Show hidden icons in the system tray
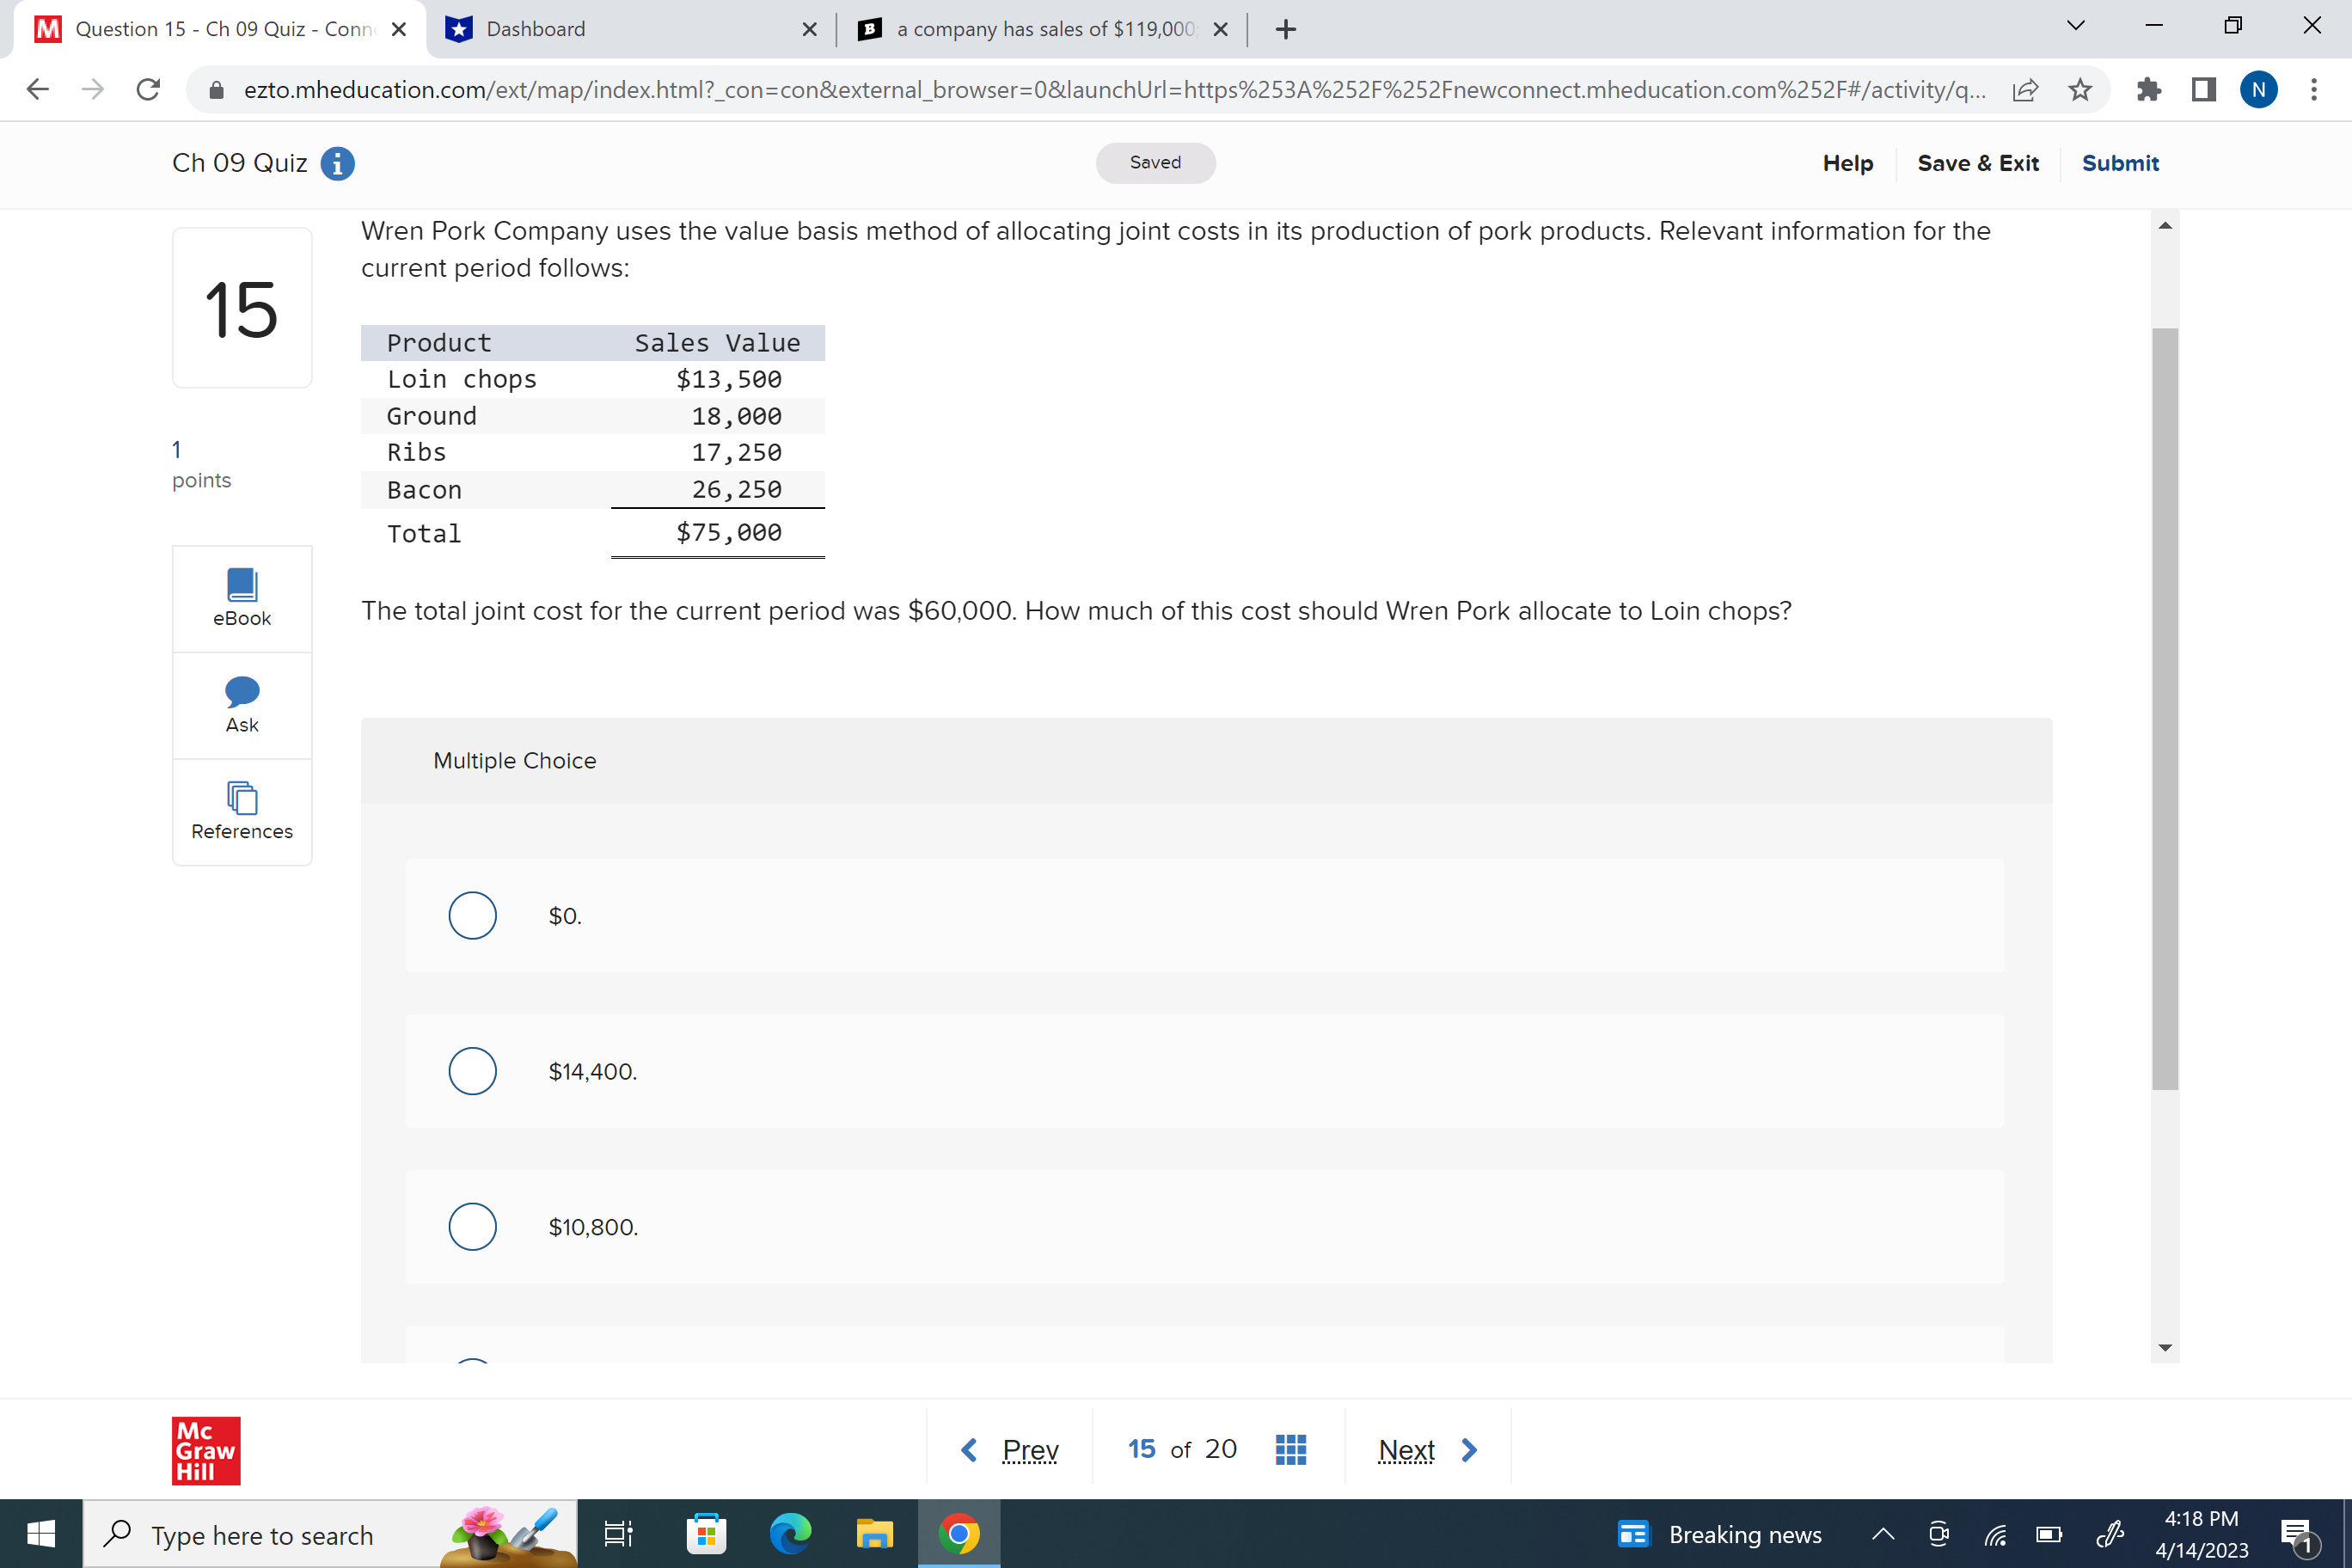Screen dimensions: 2352x1568 coord(1881,1535)
